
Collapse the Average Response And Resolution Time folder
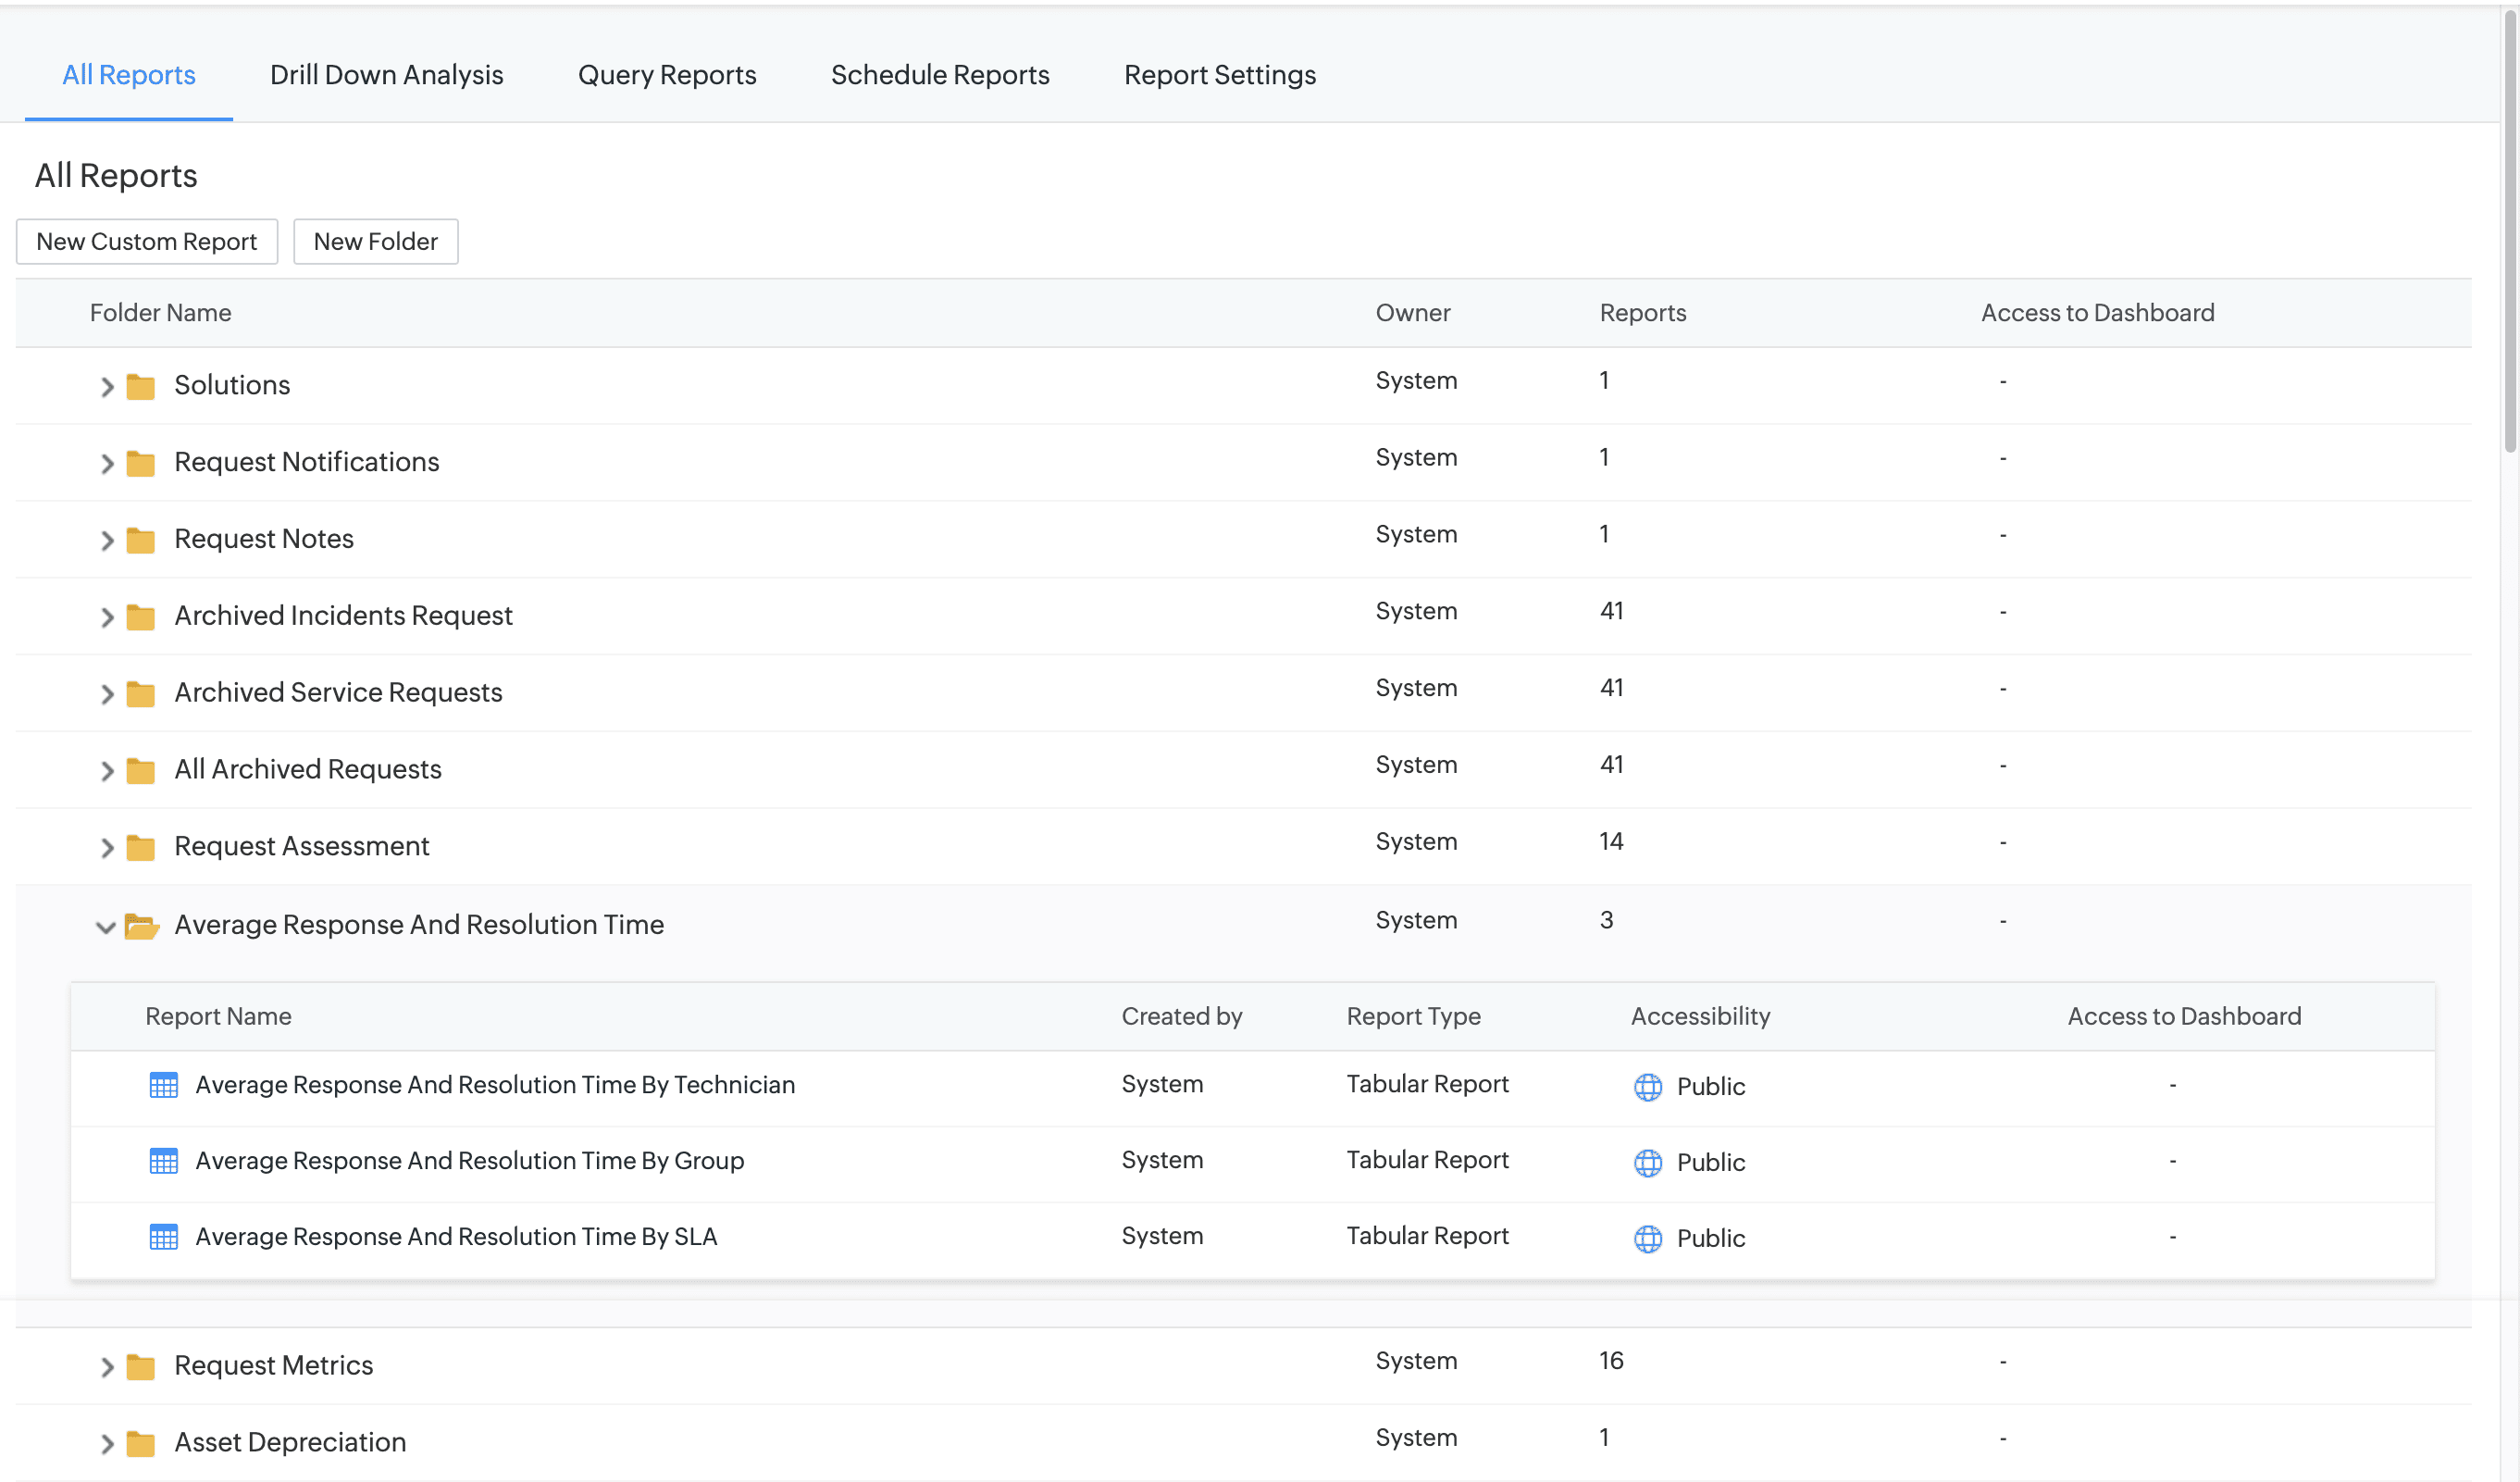(105, 927)
